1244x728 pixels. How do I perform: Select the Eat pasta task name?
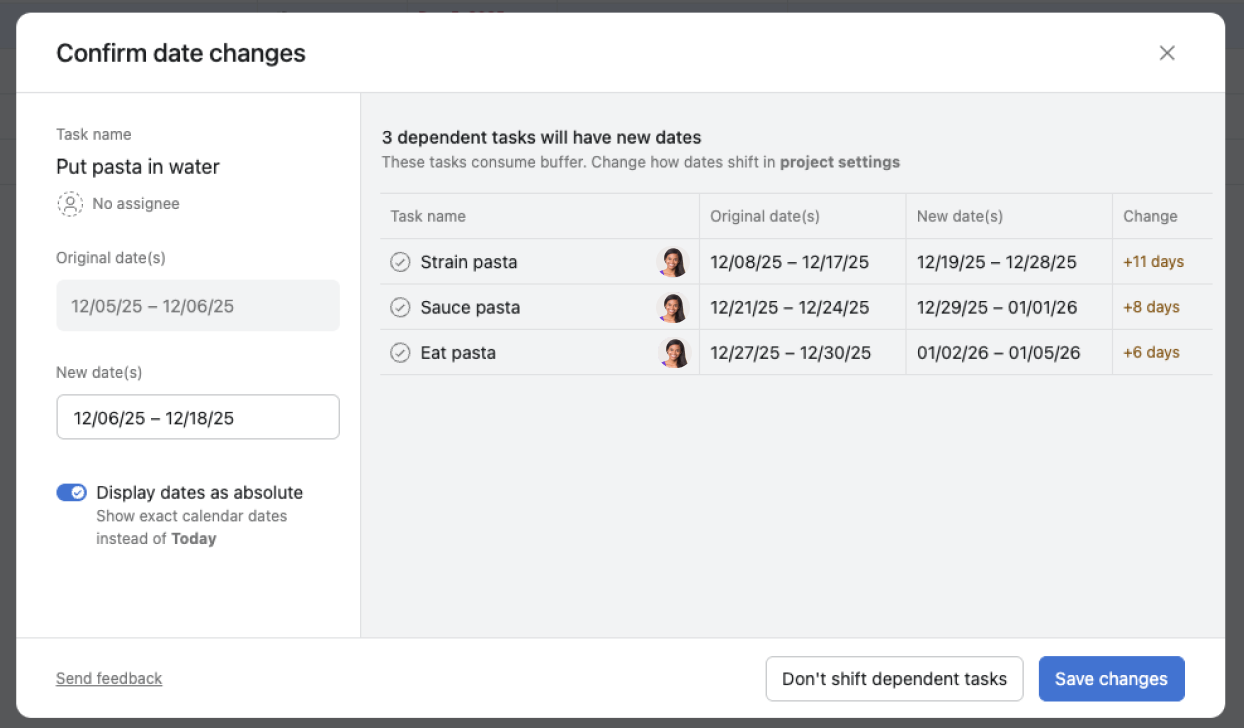pyautogui.click(x=458, y=353)
